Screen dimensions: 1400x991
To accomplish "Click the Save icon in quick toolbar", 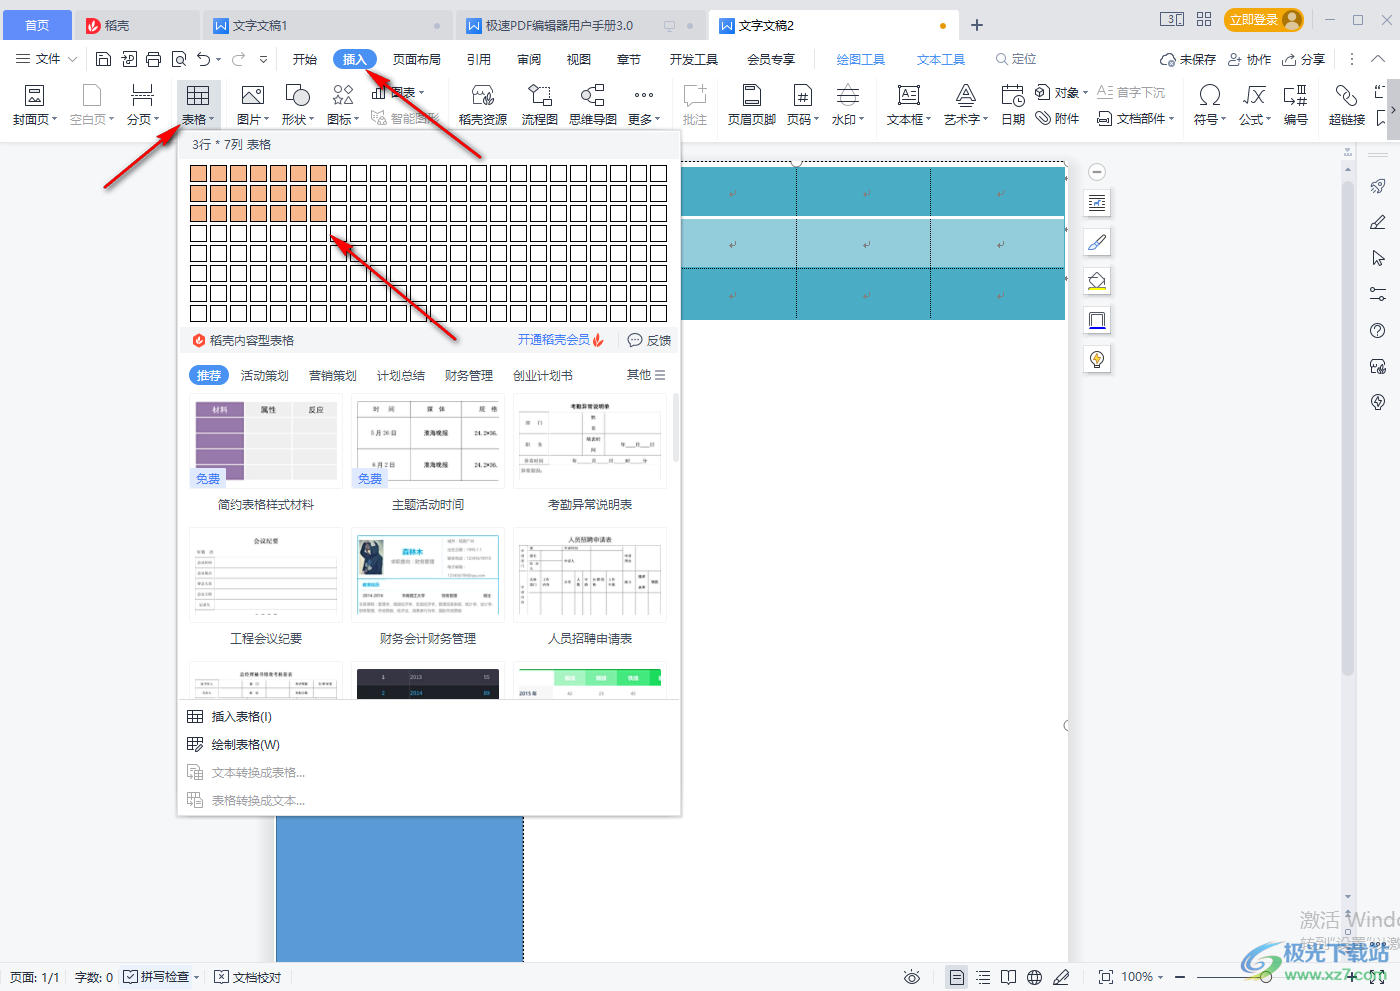I will (x=103, y=59).
